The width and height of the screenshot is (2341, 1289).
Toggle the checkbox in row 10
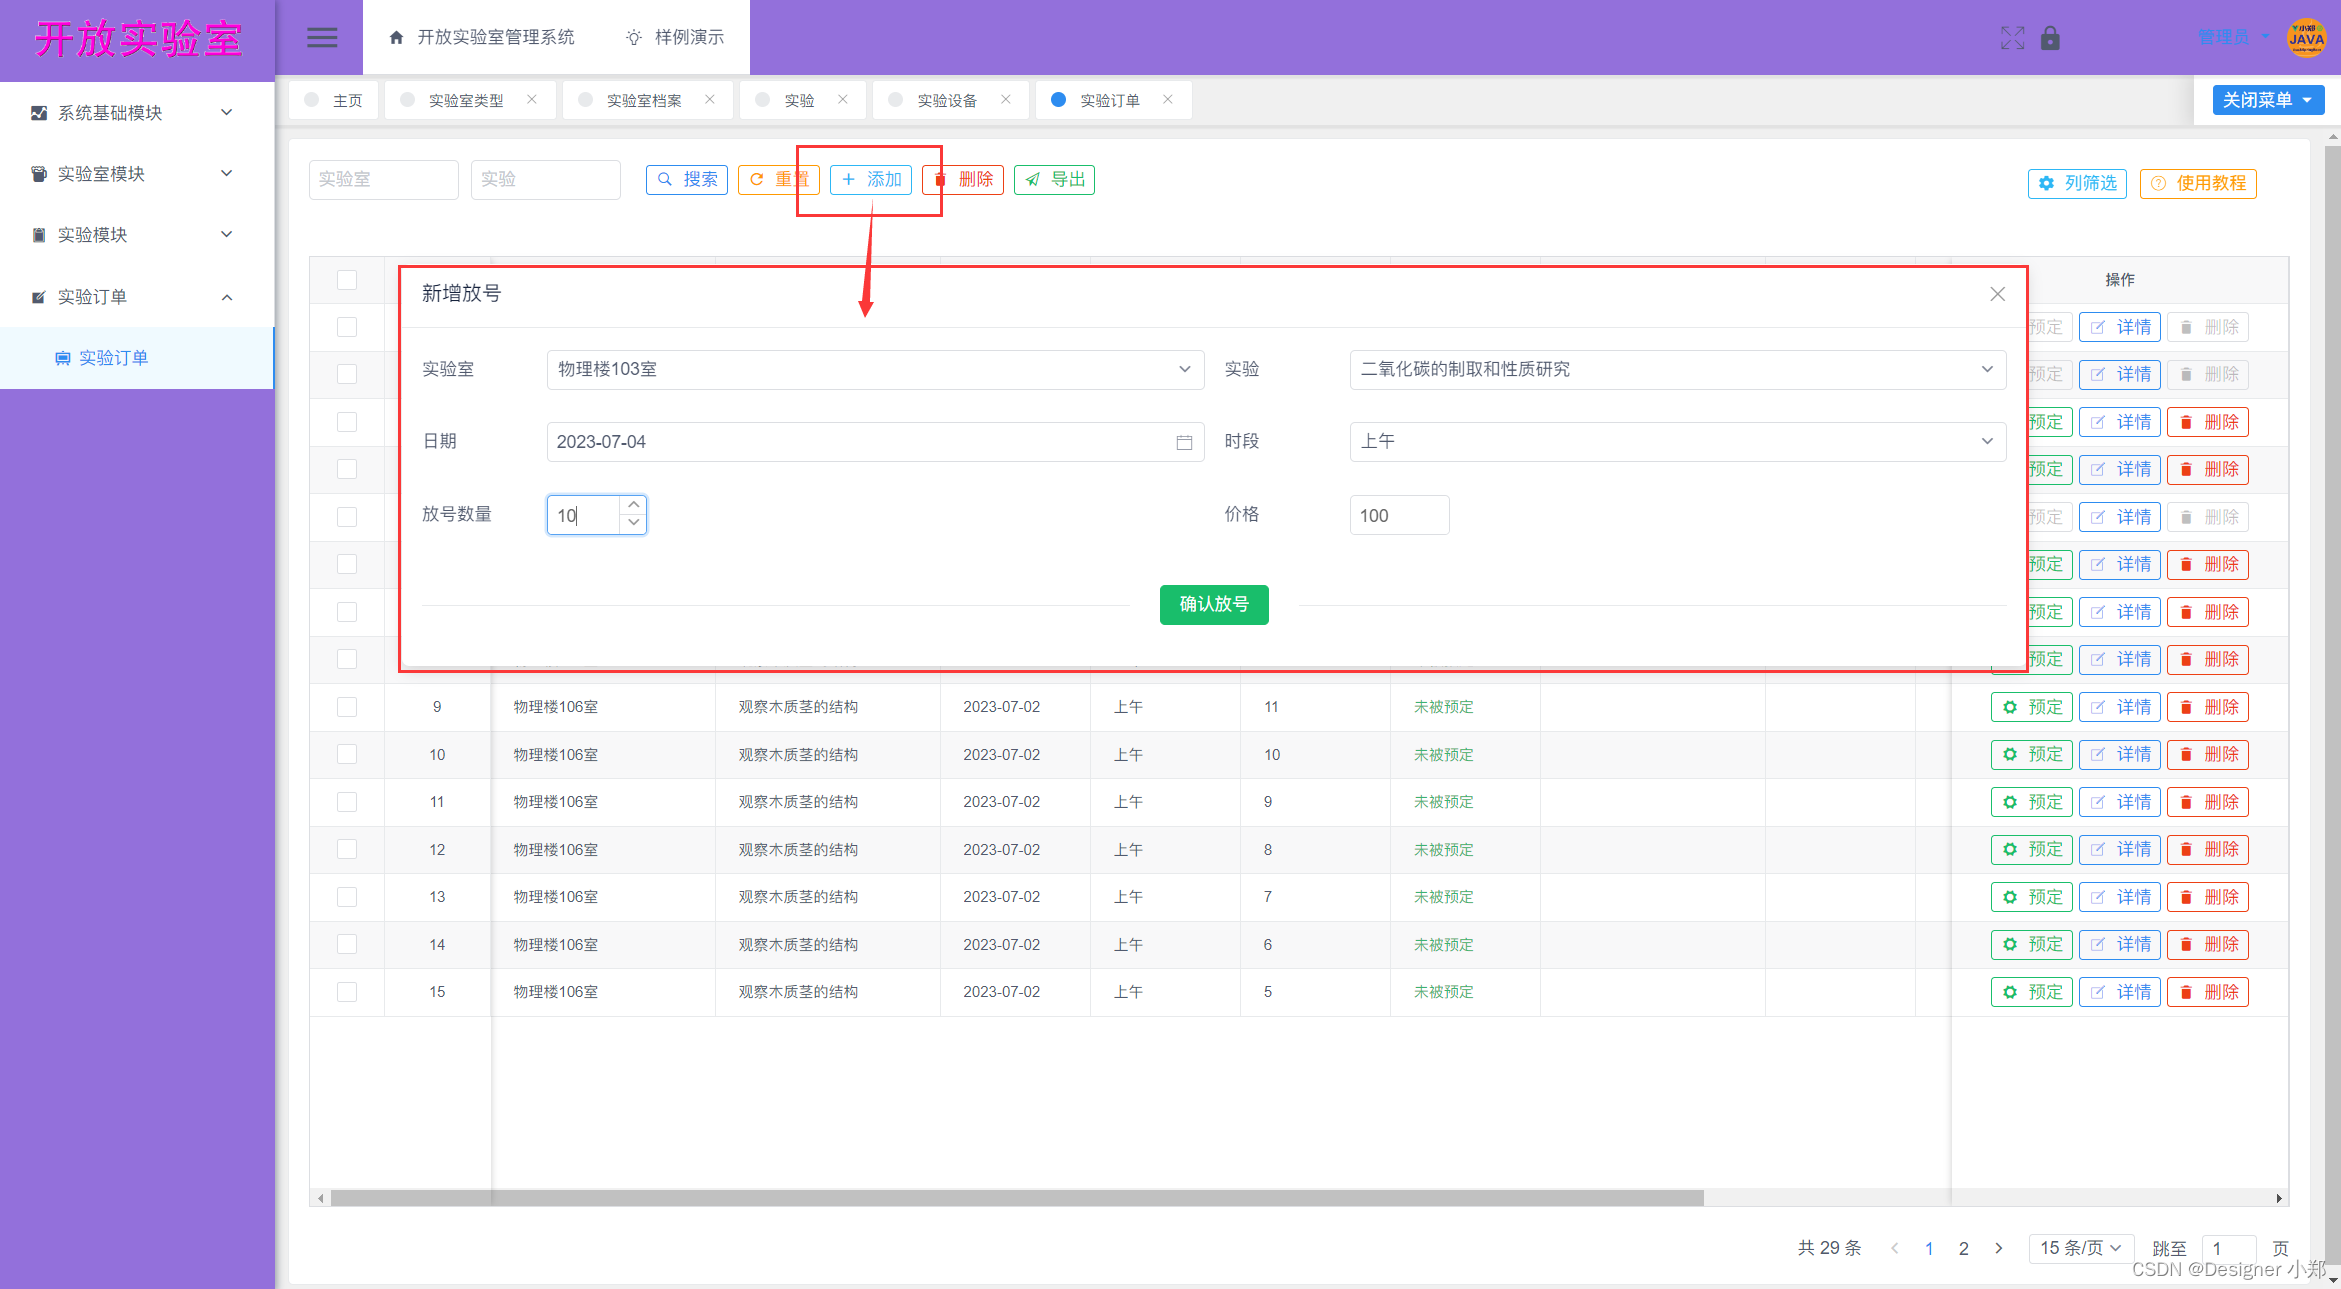click(351, 754)
